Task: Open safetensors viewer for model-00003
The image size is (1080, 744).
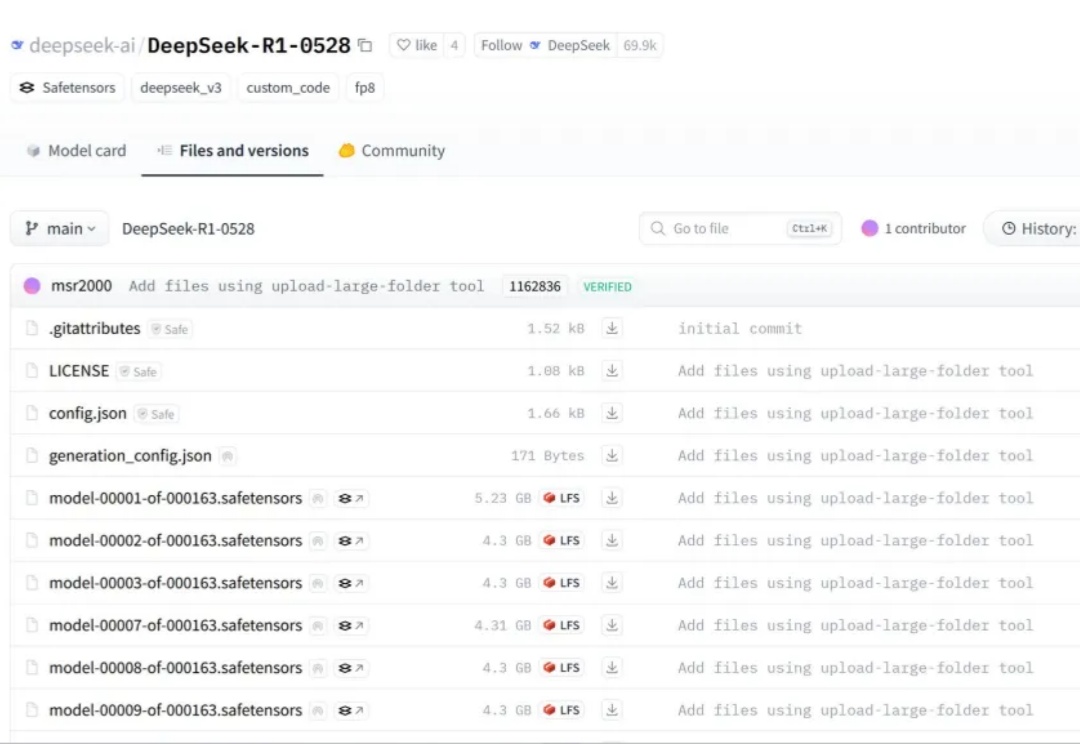Action: point(351,583)
